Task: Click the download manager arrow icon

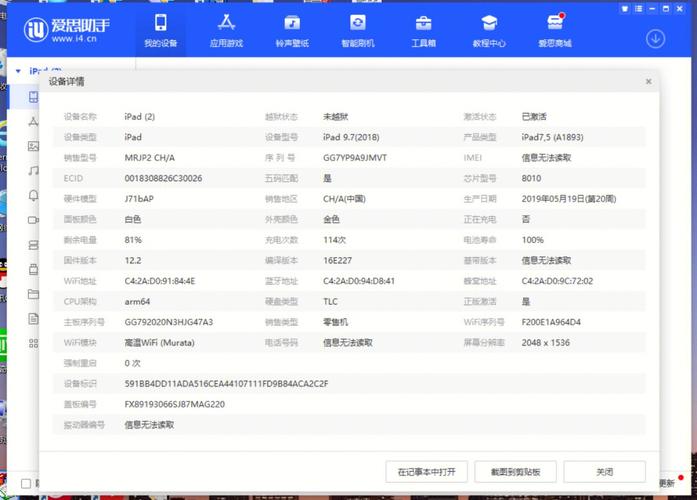Action: coord(655,39)
